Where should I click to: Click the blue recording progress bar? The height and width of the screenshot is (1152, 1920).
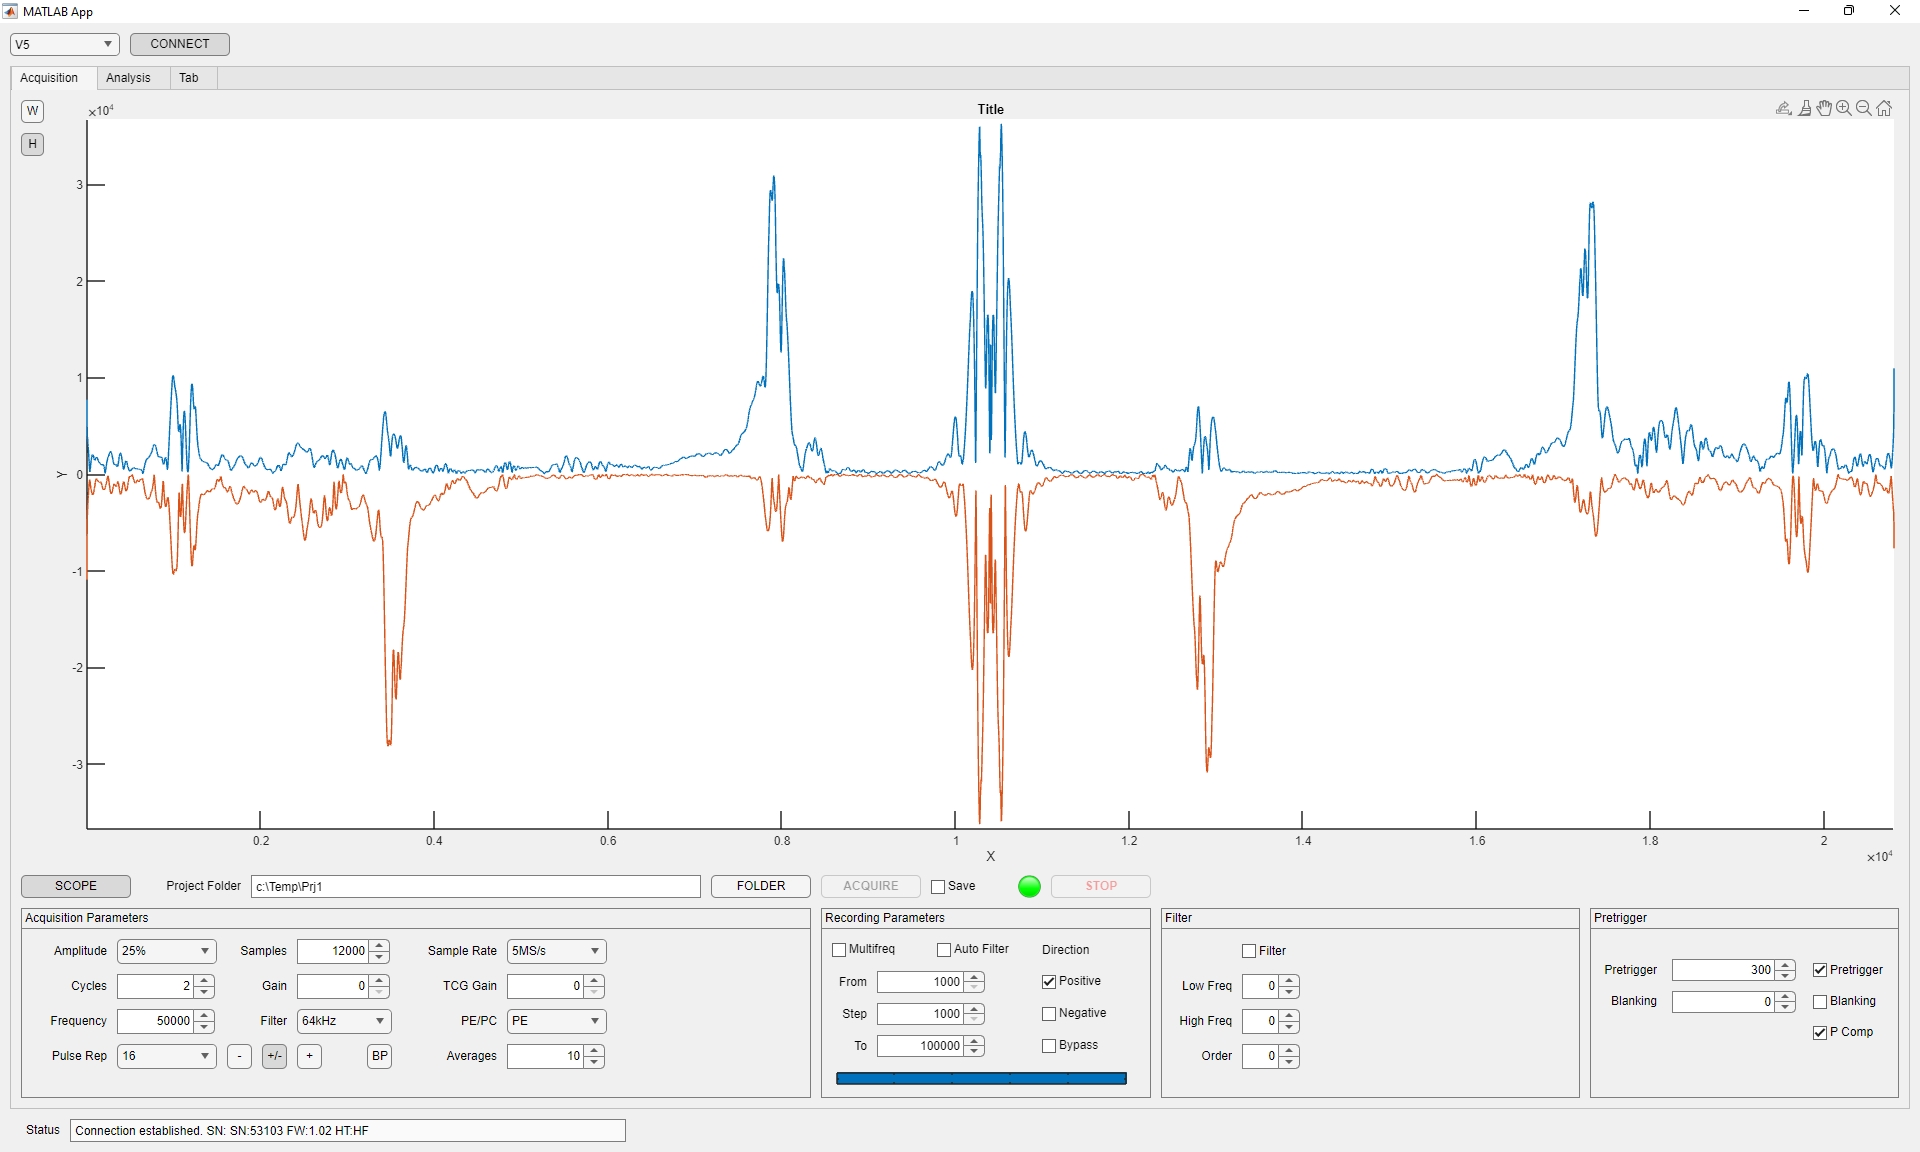[x=980, y=1078]
